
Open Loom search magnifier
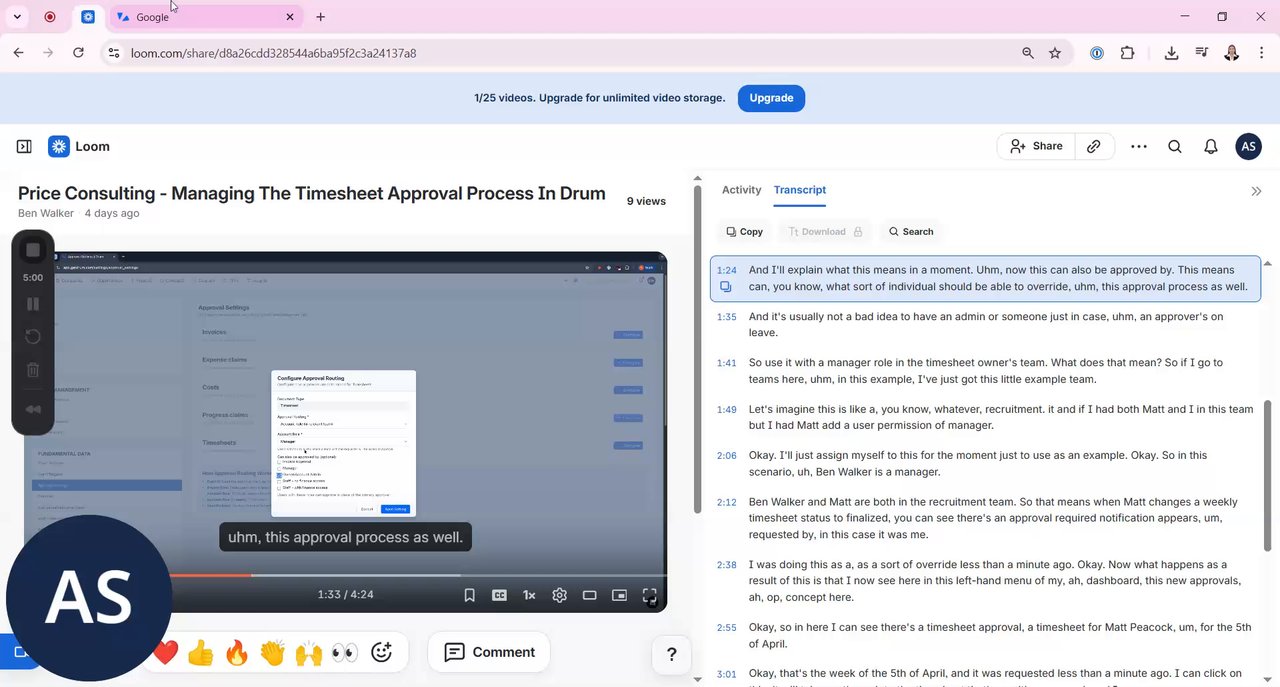coord(1175,146)
